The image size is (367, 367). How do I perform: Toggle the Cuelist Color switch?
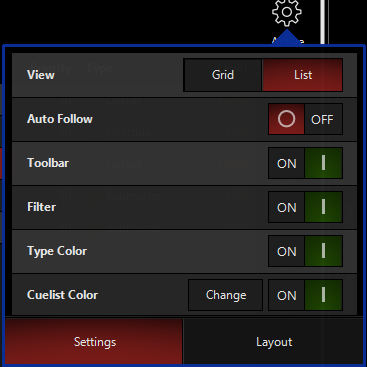point(305,295)
